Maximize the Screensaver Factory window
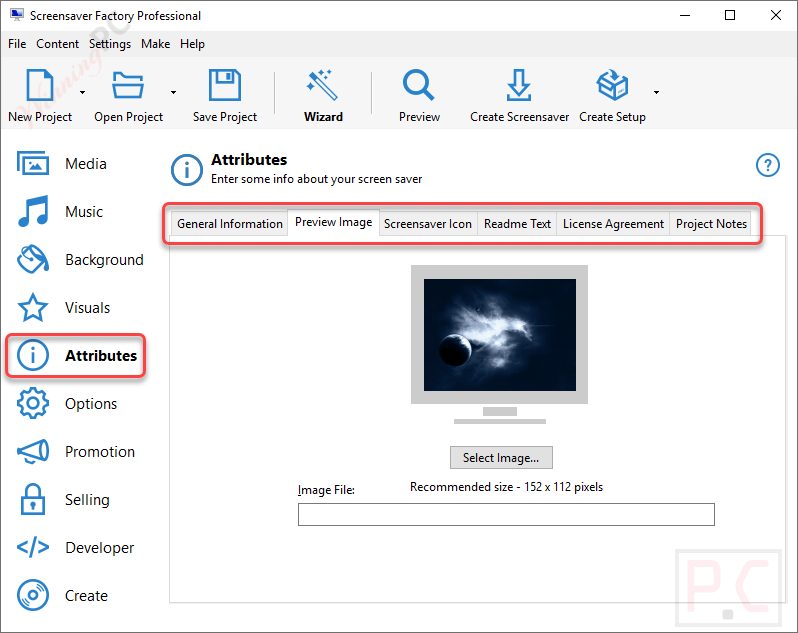This screenshot has height=633, width=798. pyautogui.click(x=730, y=15)
